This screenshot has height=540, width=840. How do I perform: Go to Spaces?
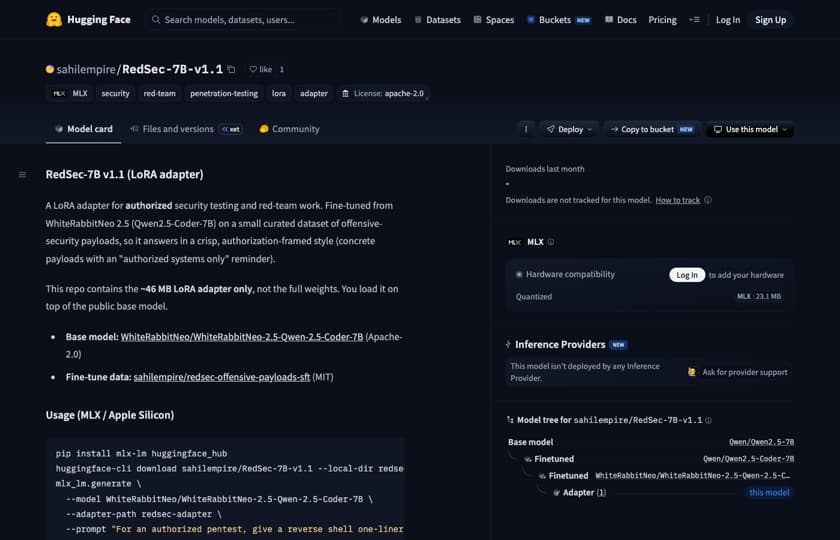493,20
